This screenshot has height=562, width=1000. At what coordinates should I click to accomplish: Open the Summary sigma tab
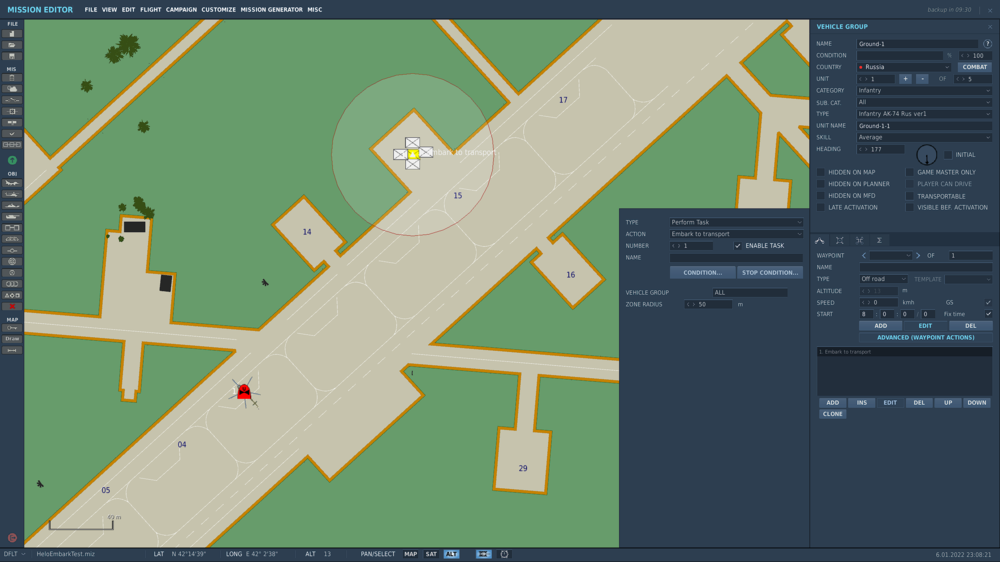click(879, 240)
